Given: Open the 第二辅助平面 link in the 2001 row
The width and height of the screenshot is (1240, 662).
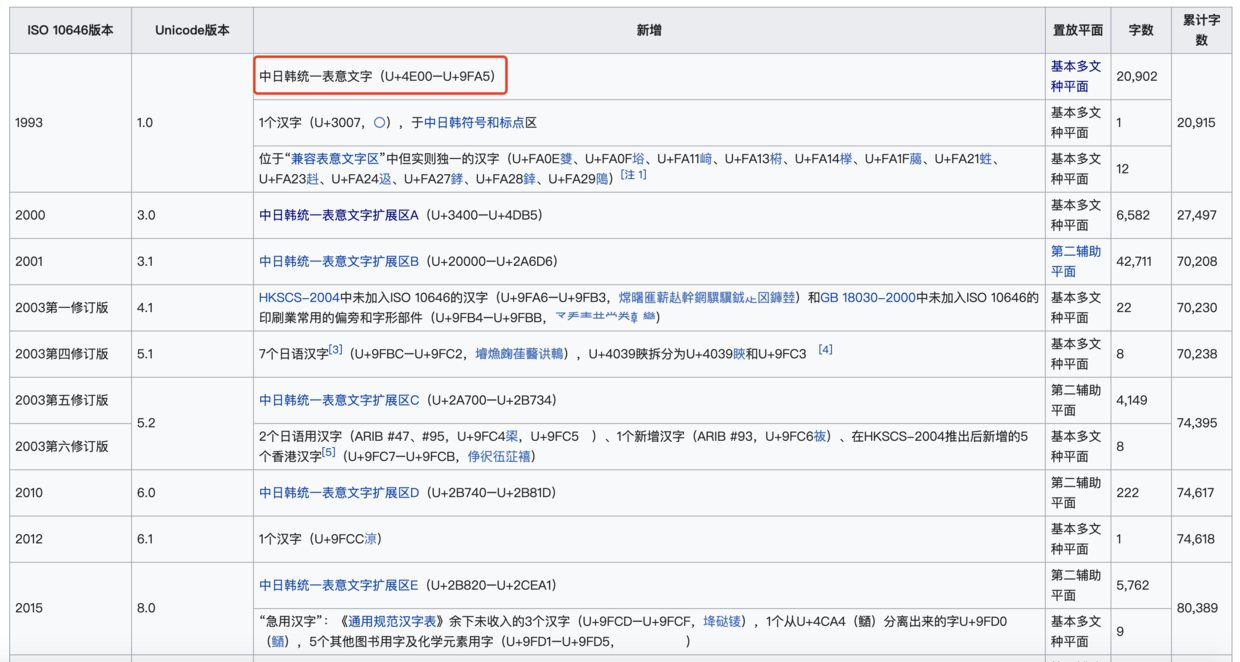Looking at the screenshot, I should click(x=1075, y=261).
